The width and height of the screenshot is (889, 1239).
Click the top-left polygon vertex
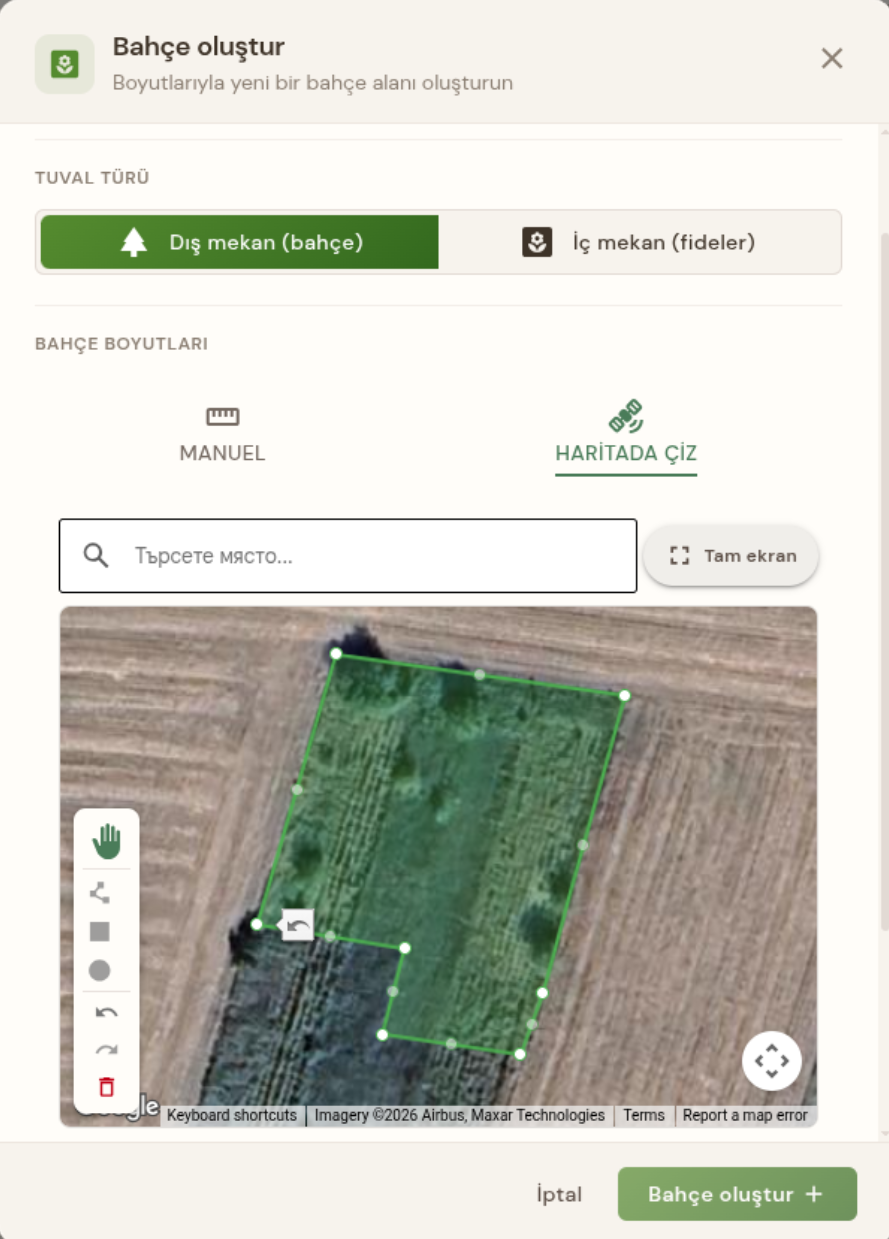click(336, 653)
